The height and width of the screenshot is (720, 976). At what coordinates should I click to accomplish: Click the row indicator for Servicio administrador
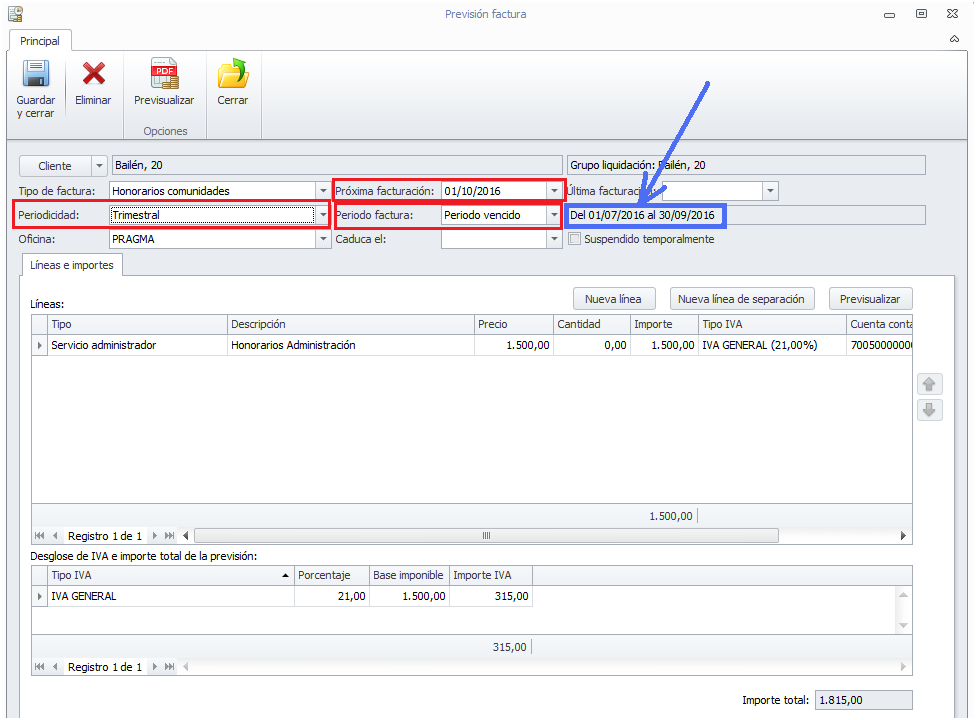[39, 345]
